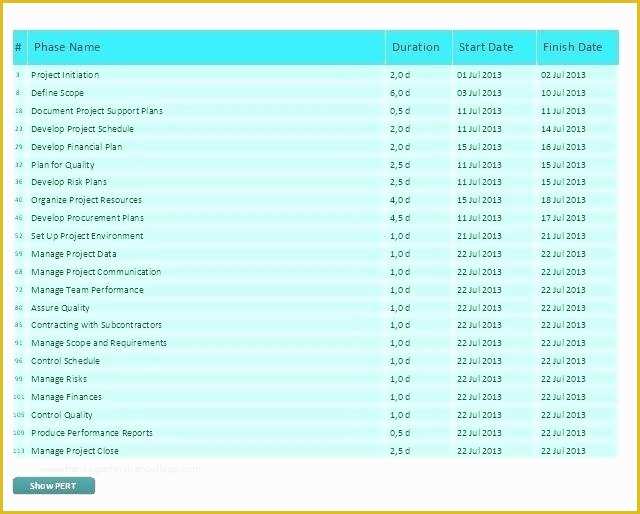Select the Phase Name column header
640x514 pixels.
pos(207,47)
